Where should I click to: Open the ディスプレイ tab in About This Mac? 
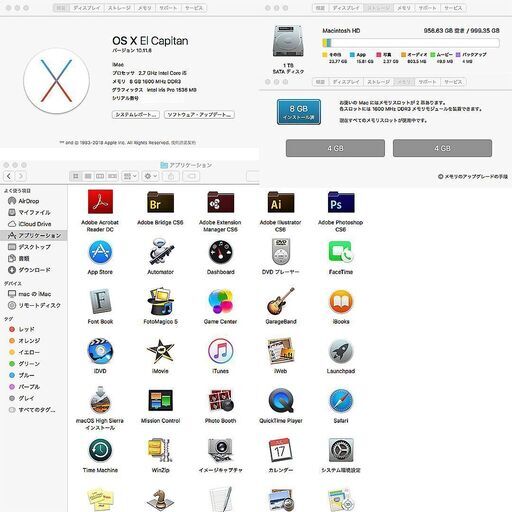87,8
